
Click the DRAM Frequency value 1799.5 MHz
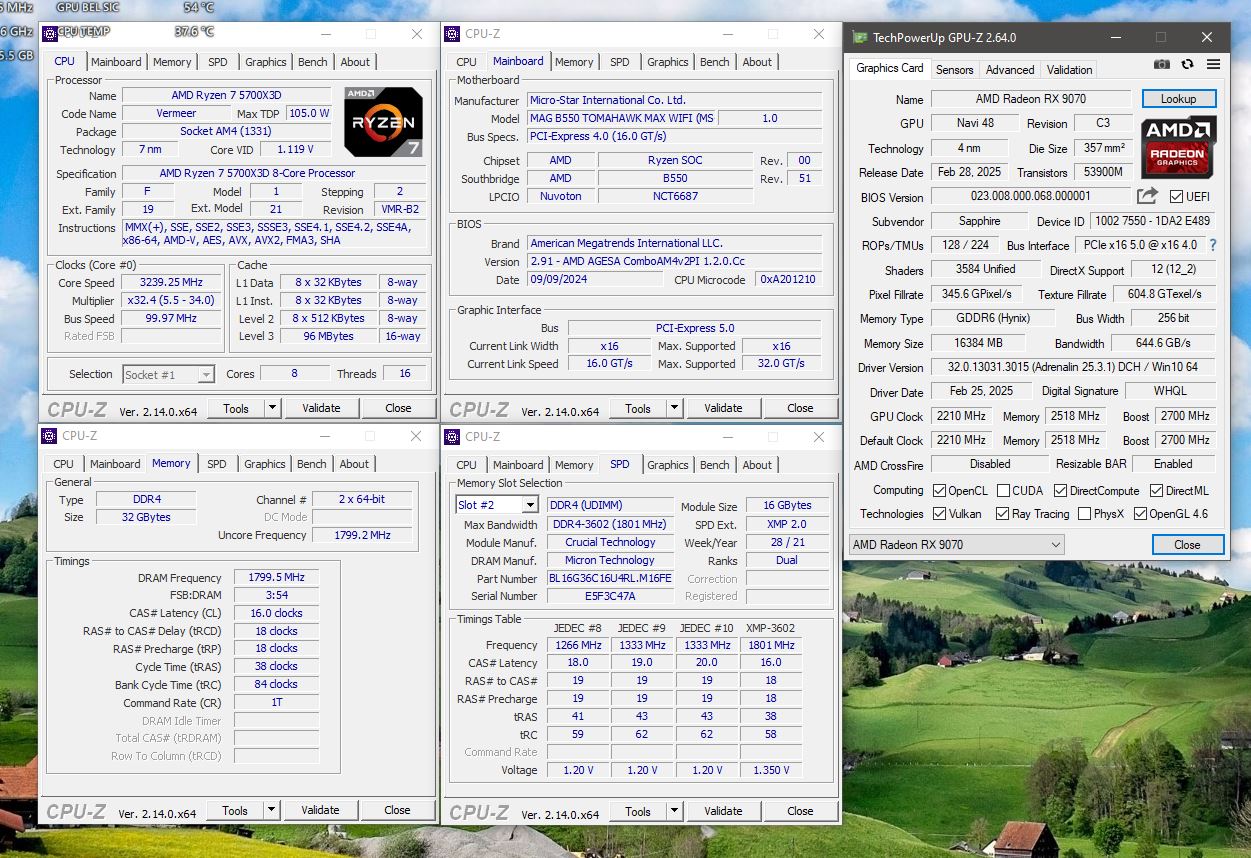point(276,578)
